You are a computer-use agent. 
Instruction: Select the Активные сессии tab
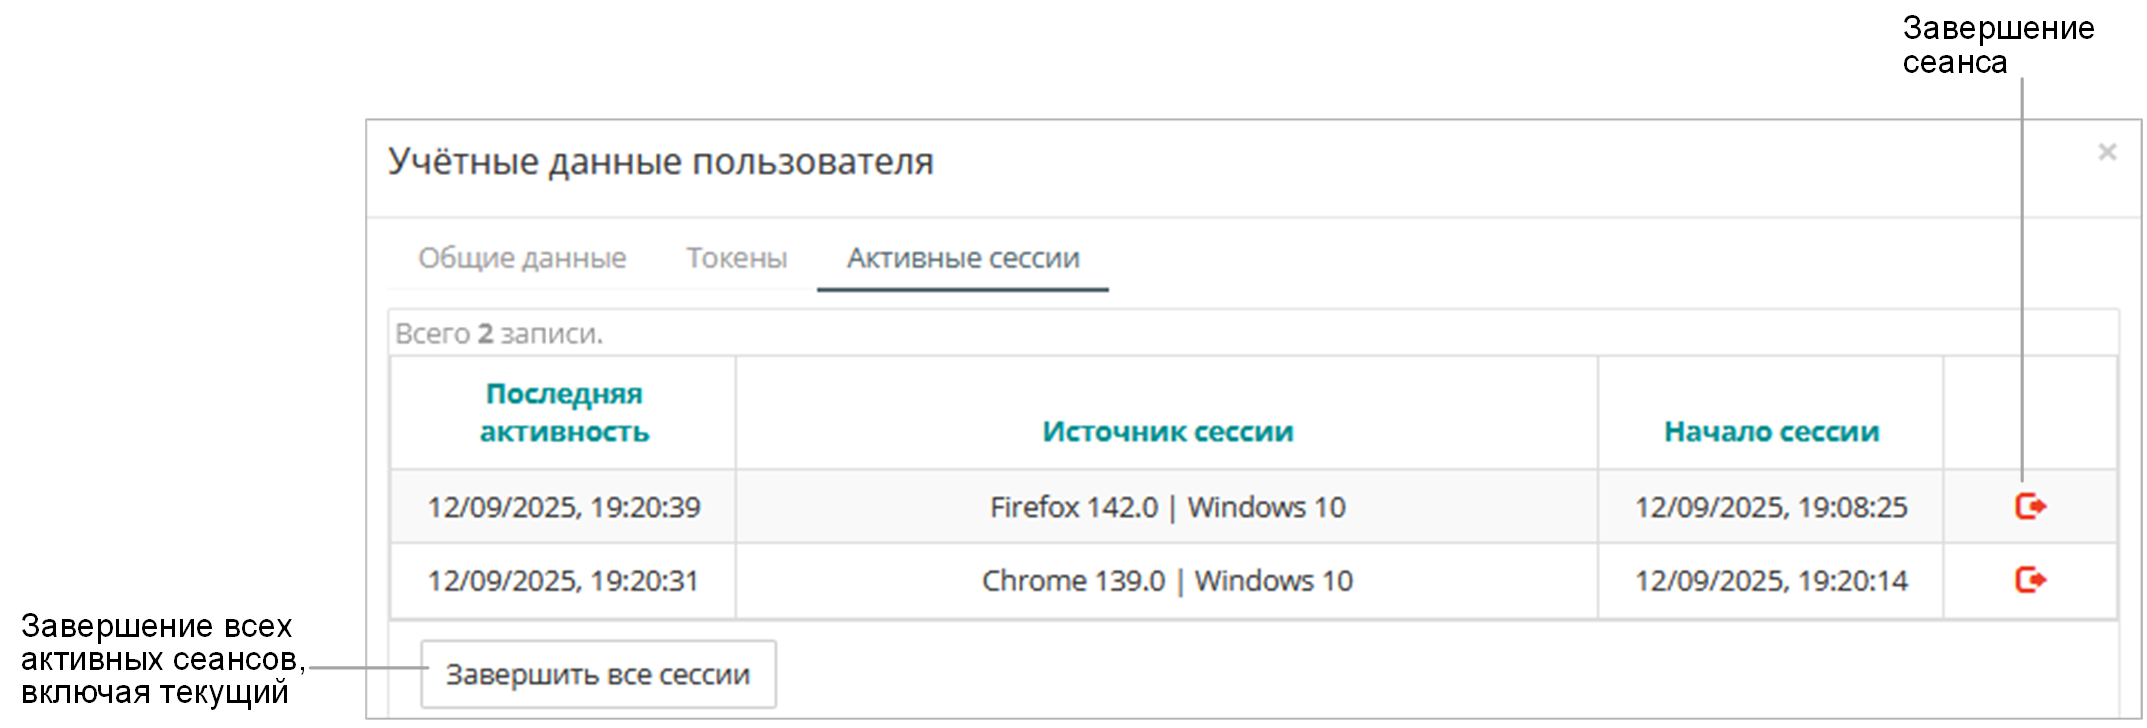963,258
